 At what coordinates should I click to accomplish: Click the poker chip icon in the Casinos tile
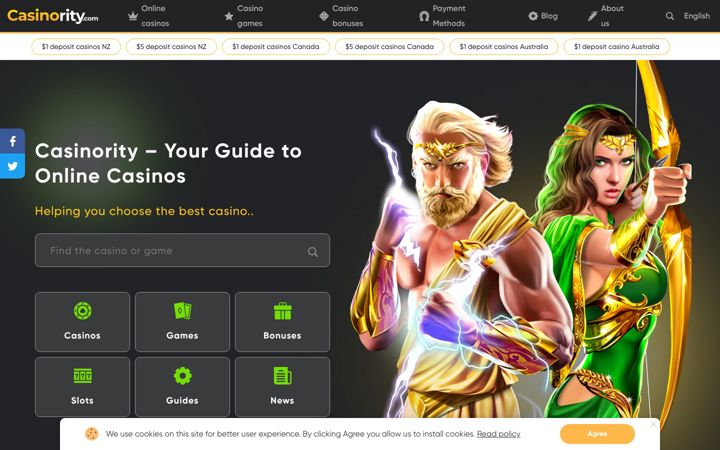point(83,311)
